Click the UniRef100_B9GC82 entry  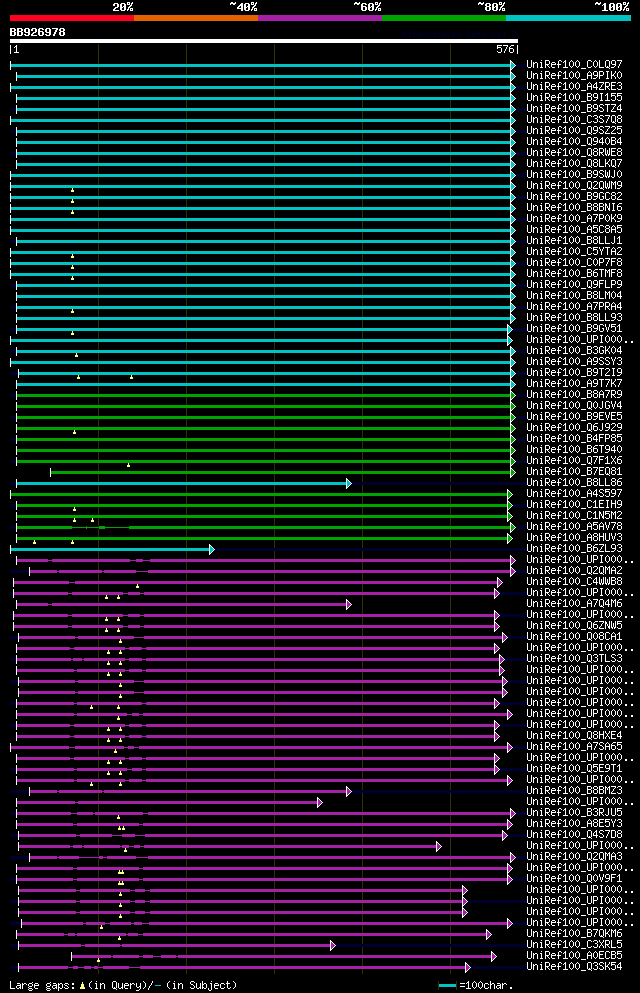574,196
